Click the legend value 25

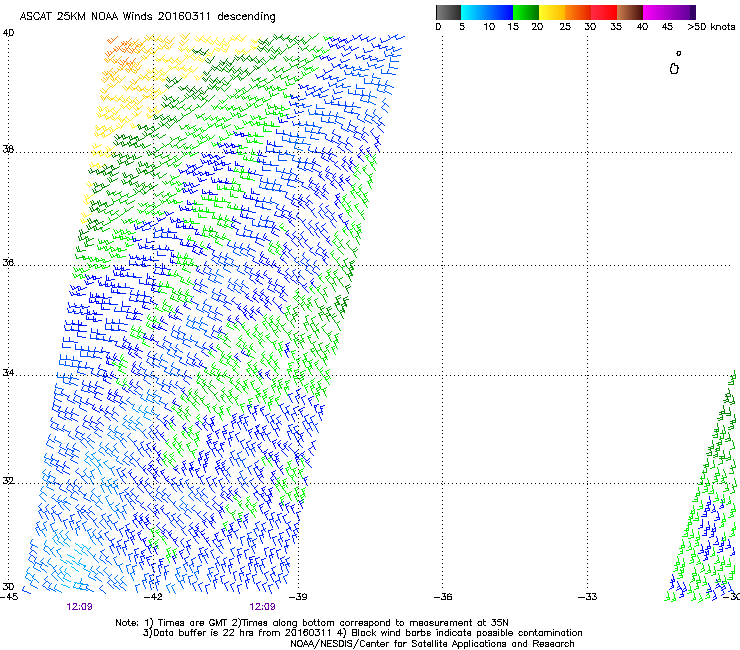pos(565,27)
